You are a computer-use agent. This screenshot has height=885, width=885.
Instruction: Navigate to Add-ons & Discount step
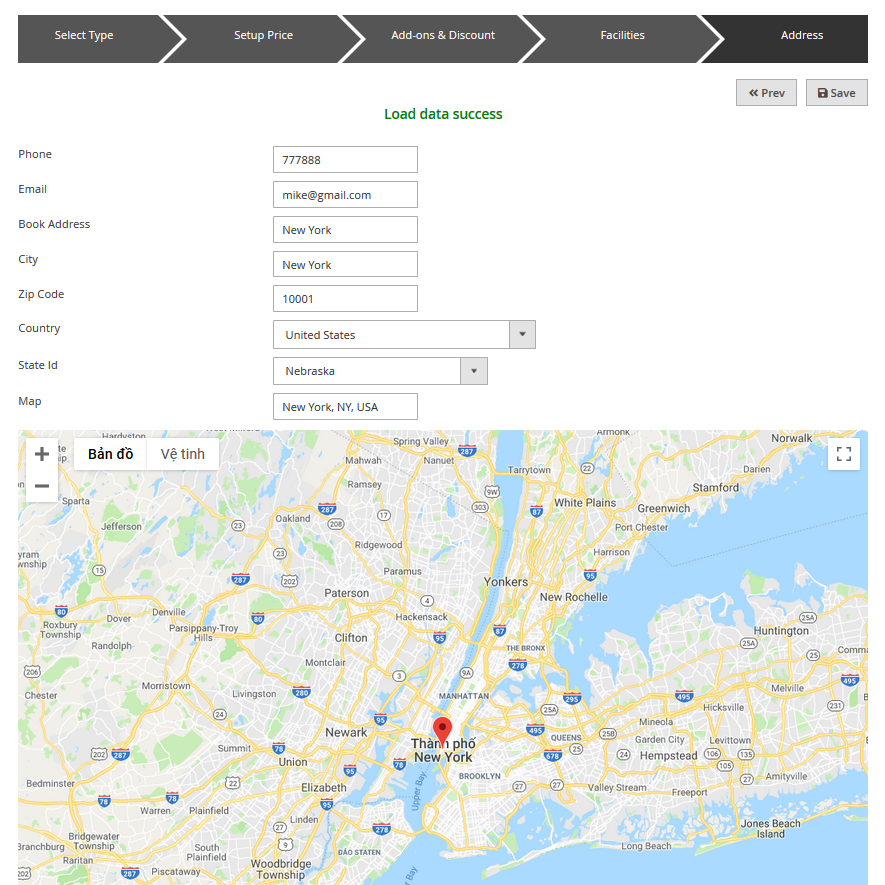[443, 36]
